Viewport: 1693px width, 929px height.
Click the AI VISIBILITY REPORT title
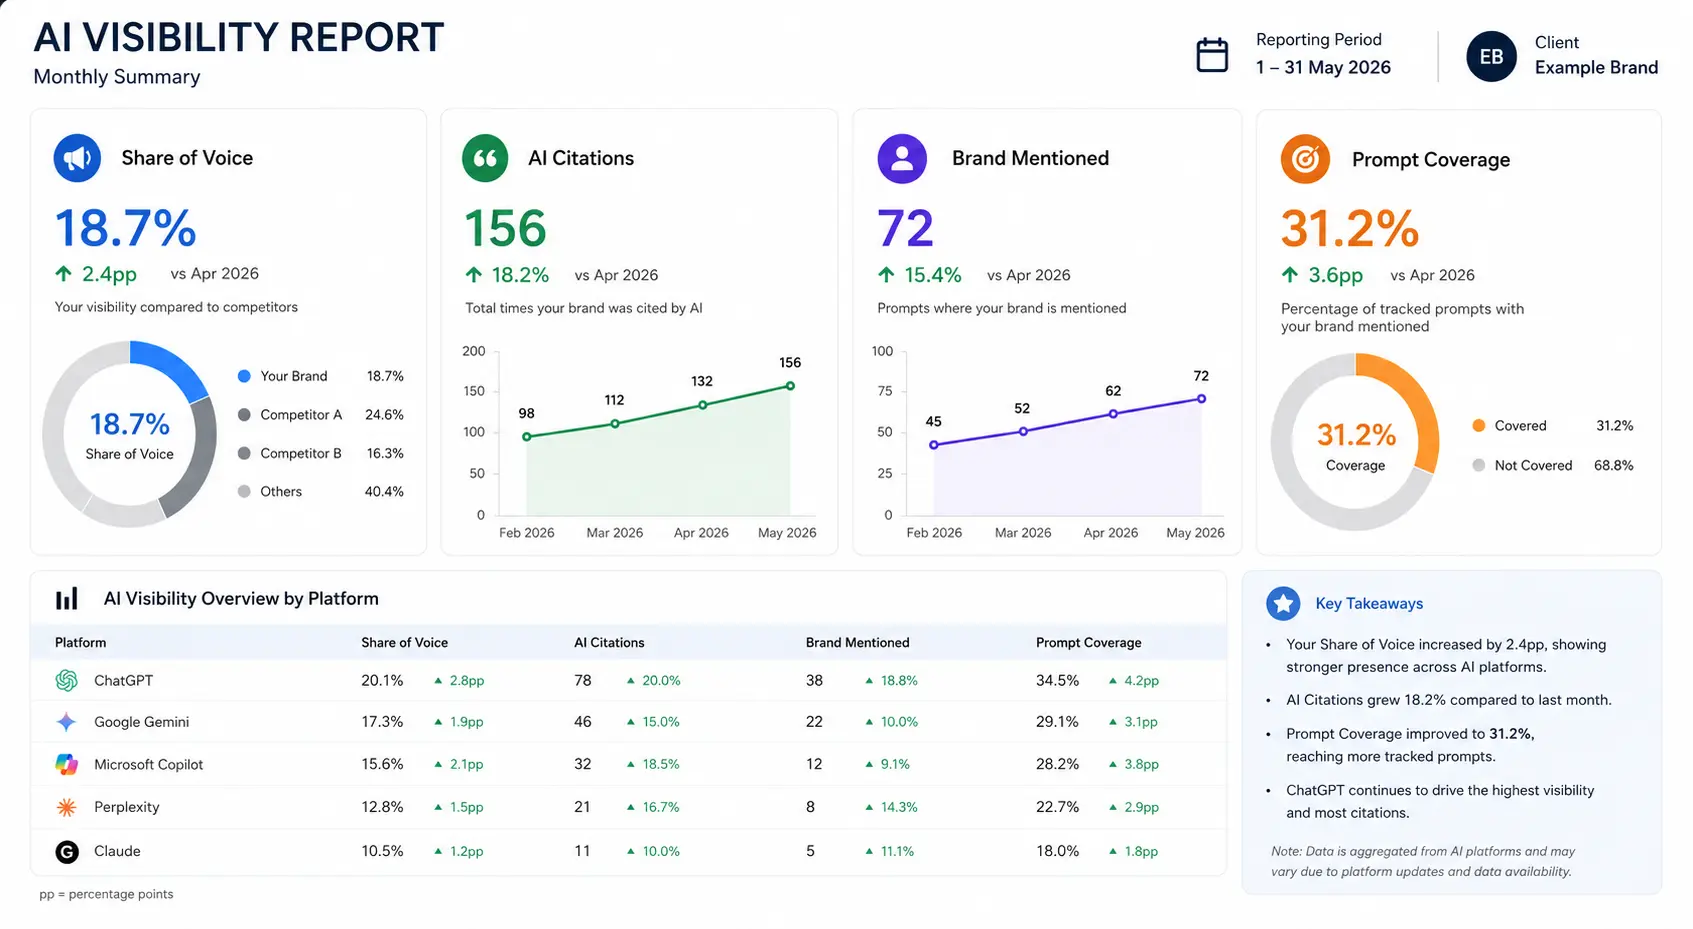tap(238, 37)
